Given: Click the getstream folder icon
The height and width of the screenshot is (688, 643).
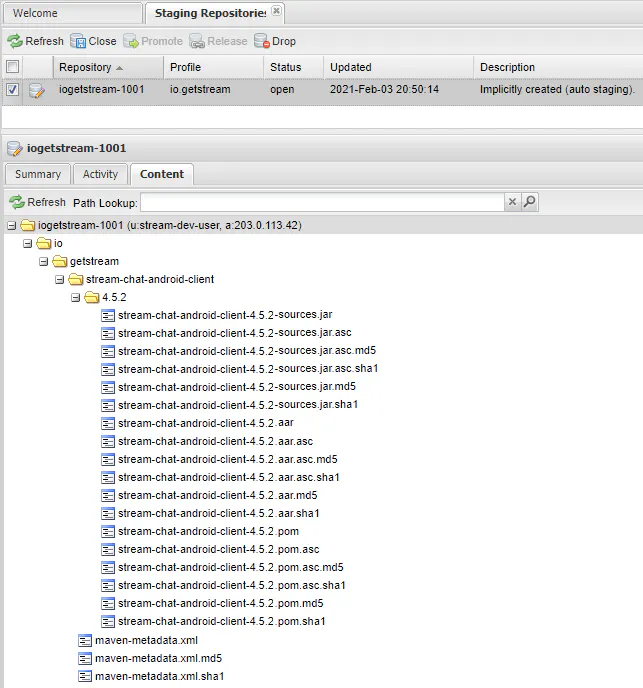Looking at the screenshot, I should click(60, 262).
